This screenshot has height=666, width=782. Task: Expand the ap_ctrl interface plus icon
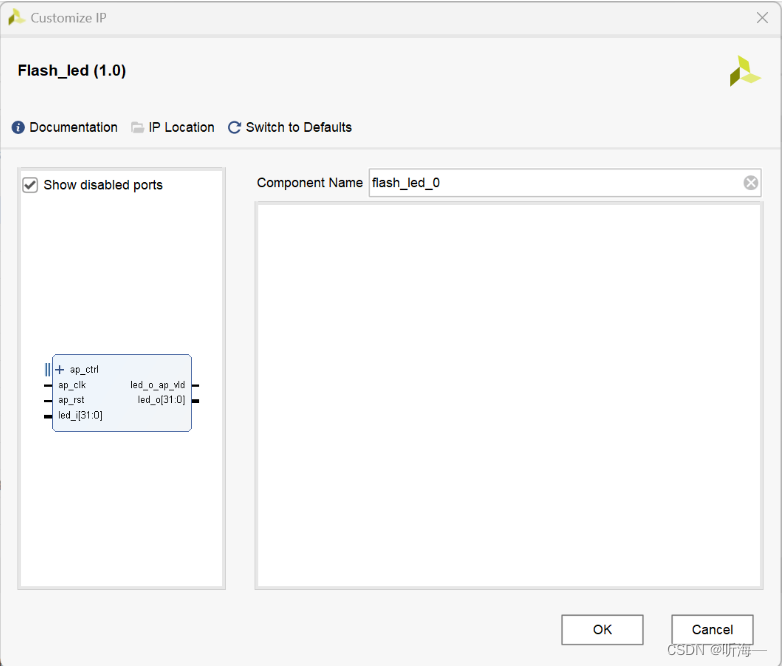[60, 370]
